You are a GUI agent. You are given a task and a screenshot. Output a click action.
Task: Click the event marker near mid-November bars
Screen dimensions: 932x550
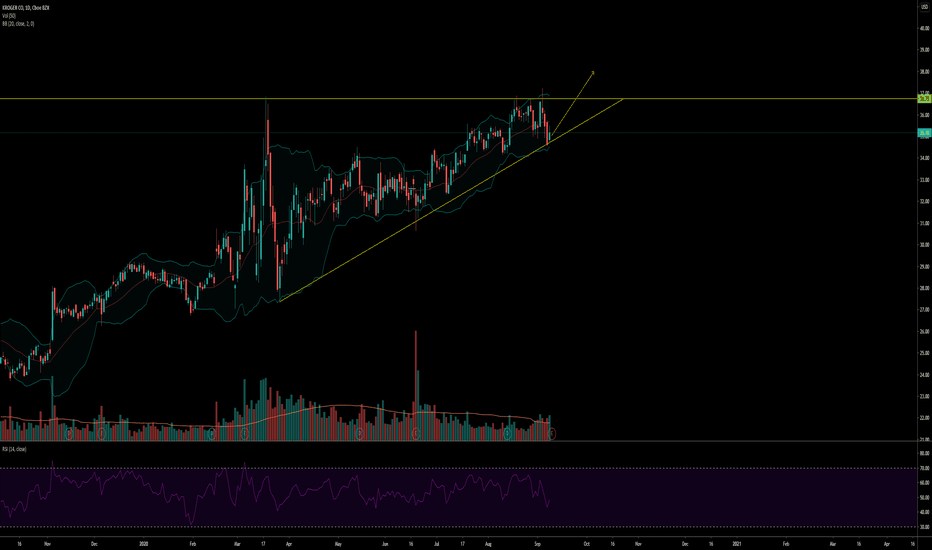tap(69, 435)
